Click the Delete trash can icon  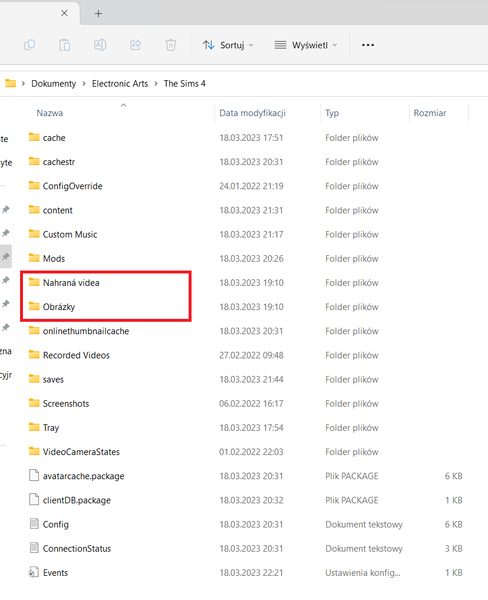(x=171, y=45)
